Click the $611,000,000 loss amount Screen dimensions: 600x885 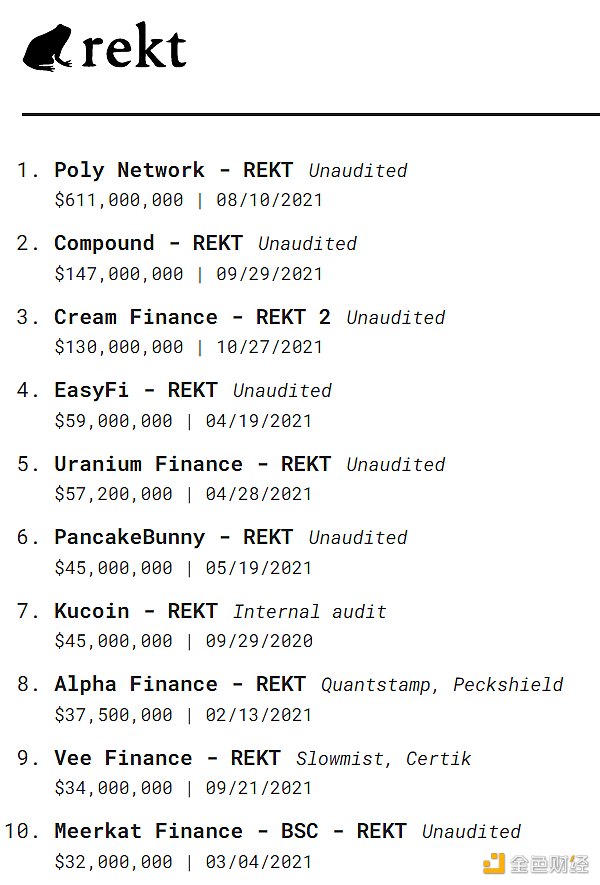(119, 200)
